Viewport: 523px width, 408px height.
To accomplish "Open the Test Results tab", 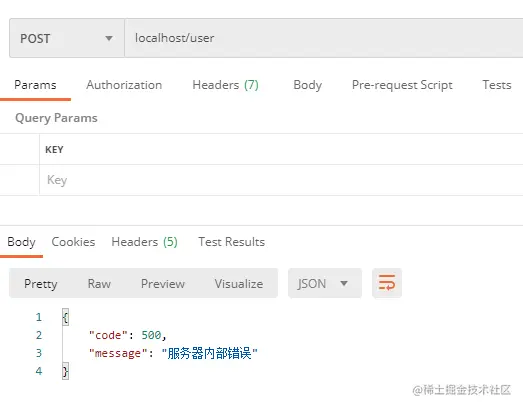I will coord(231,242).
